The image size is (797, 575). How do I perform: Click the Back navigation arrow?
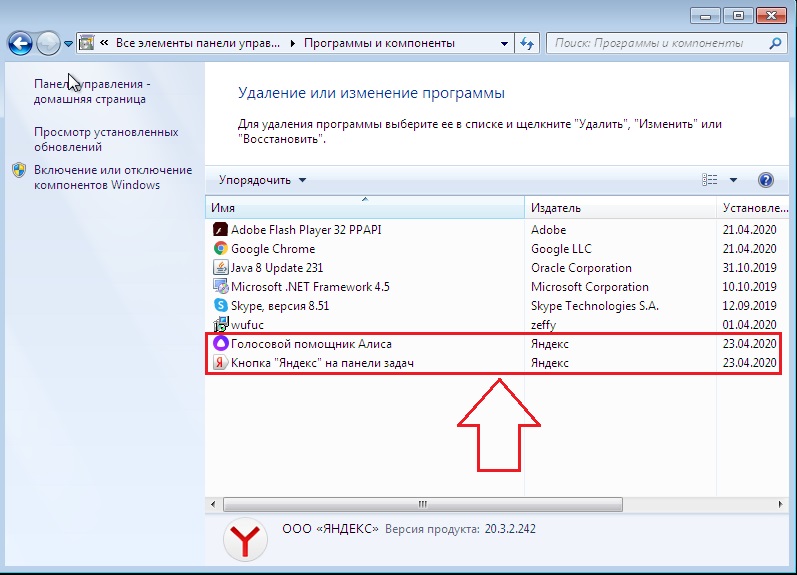pos(20,44)
